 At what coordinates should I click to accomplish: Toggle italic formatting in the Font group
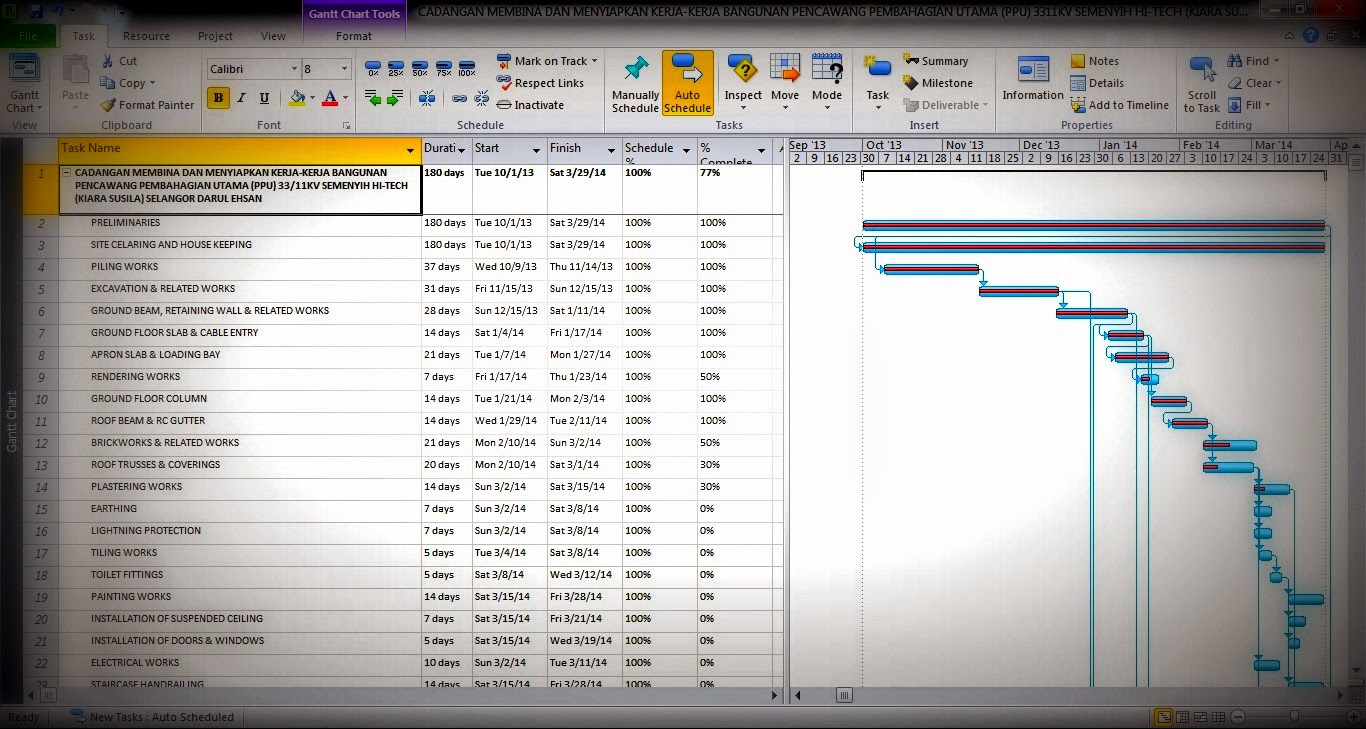240,99
